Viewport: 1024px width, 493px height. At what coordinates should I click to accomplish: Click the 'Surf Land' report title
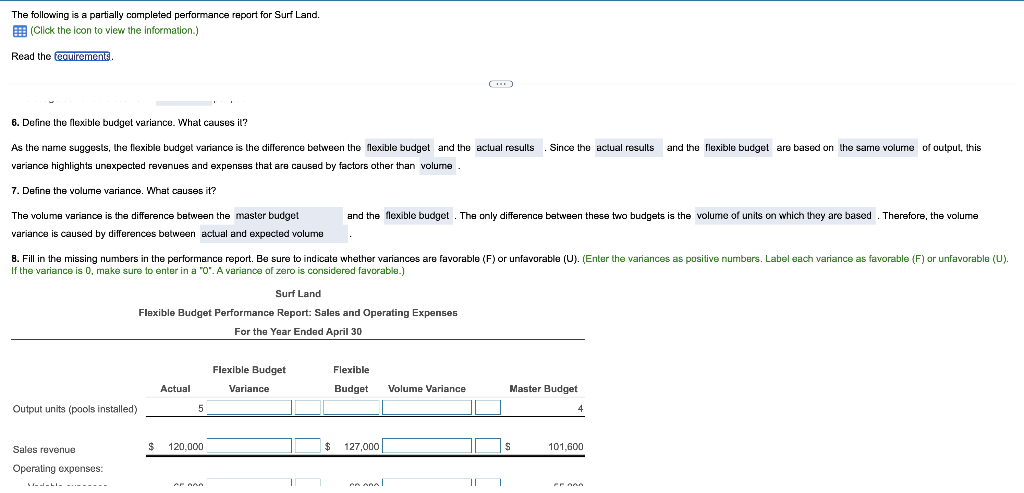298,294
